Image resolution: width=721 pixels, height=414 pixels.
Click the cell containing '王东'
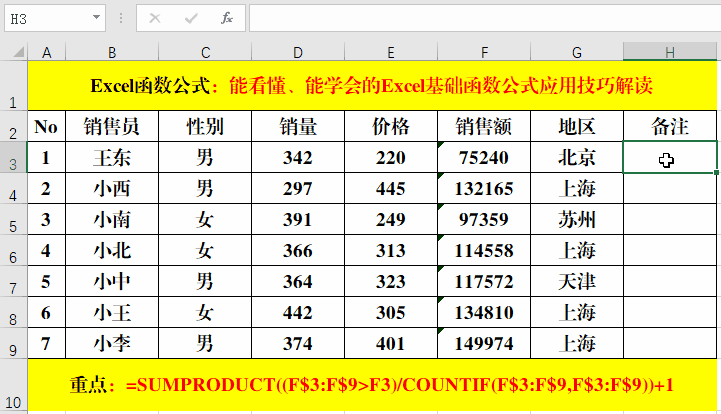(112, 157)
